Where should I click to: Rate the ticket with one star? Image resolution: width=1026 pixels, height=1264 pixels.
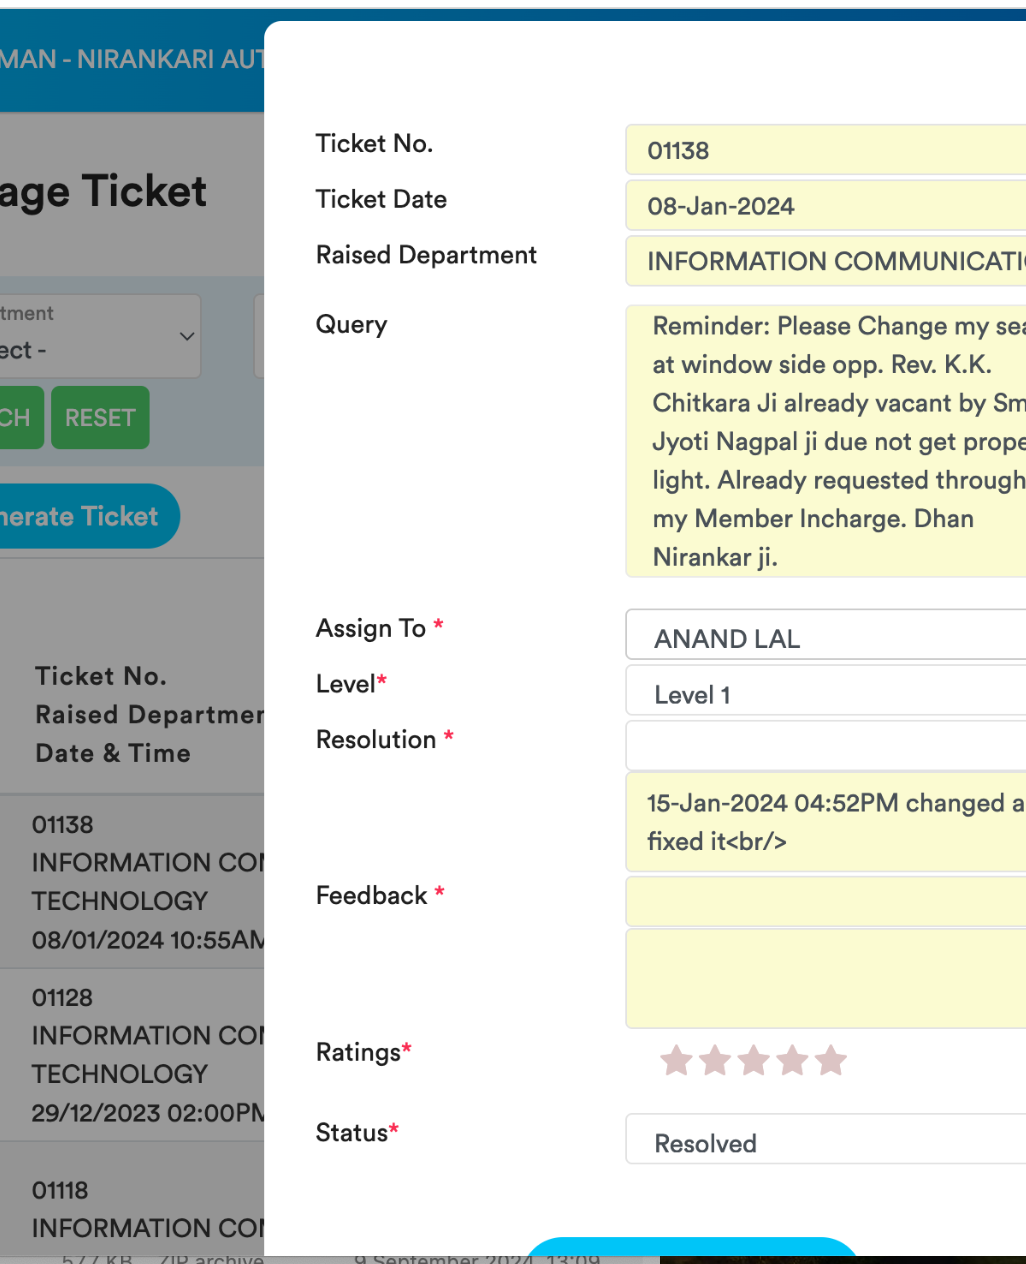676,1060
